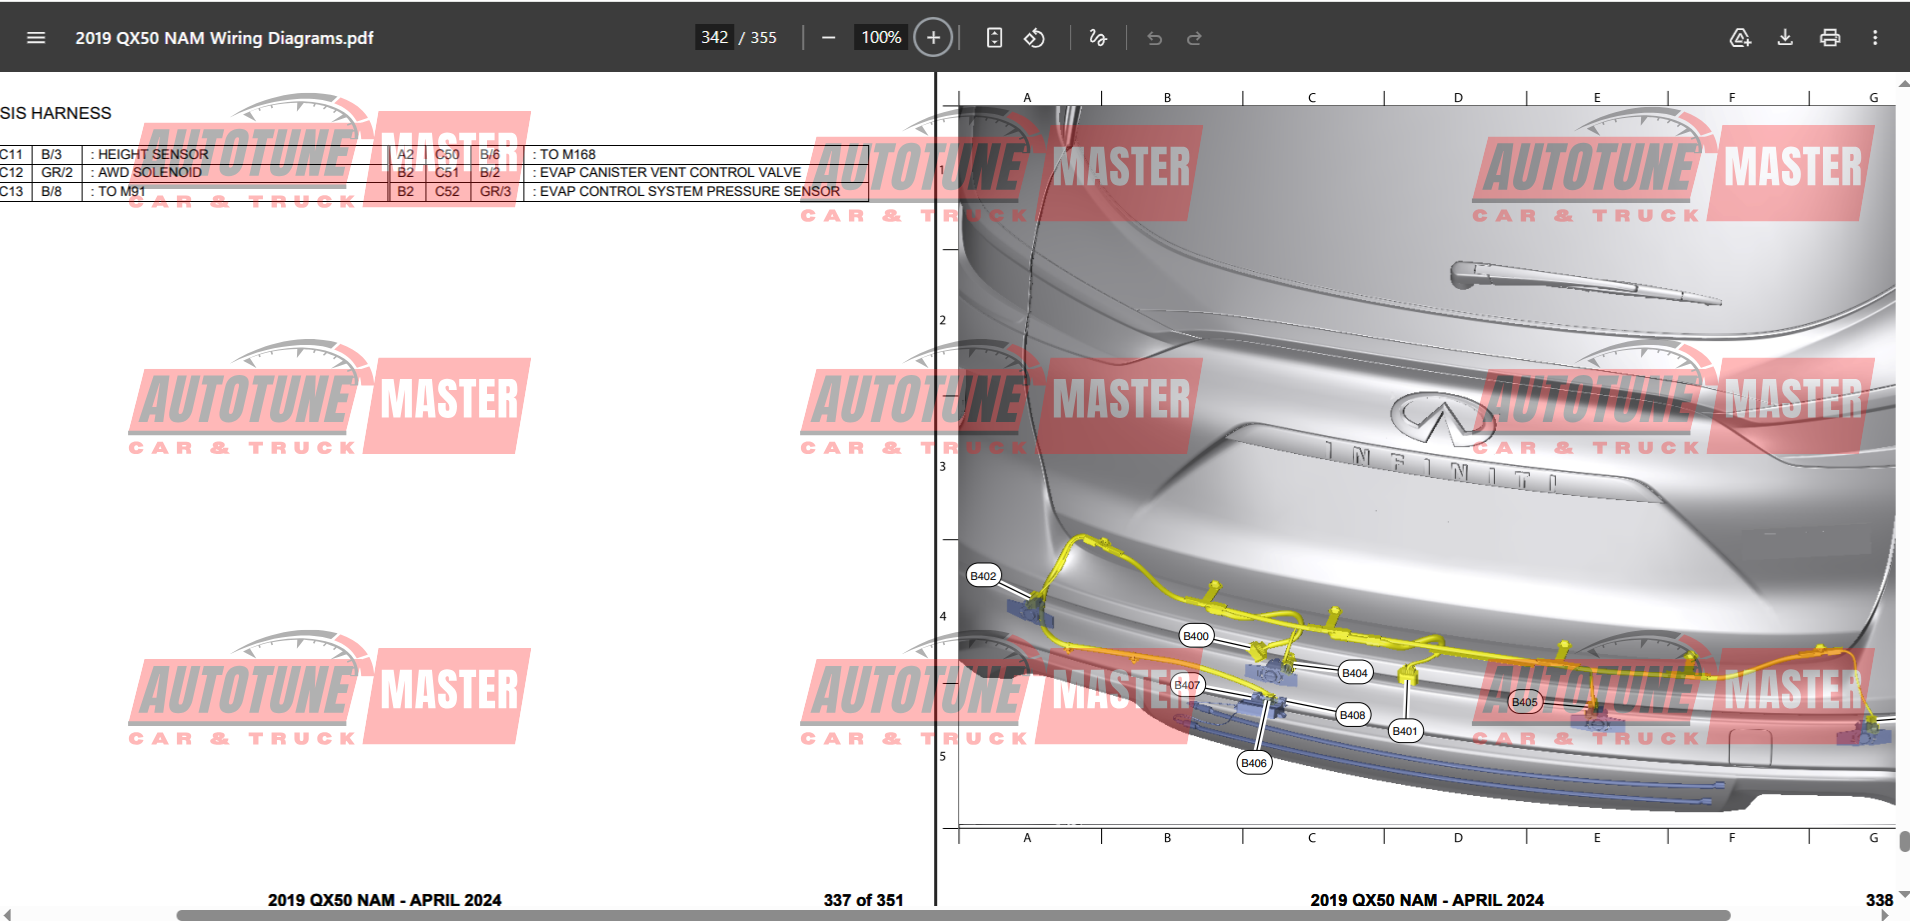The image size is (1910, 921).
Task: Click the C52 connector cell
Action: pos(447,191)
